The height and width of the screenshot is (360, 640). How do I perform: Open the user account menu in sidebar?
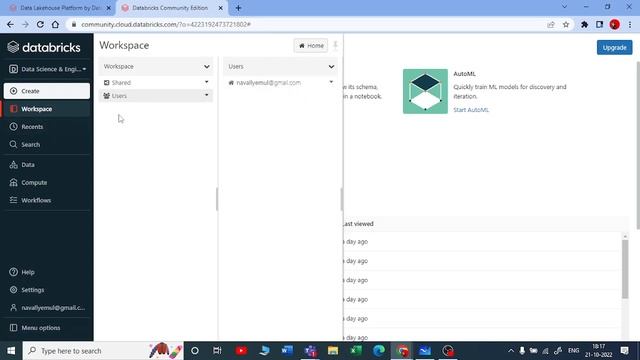[47, 308]
